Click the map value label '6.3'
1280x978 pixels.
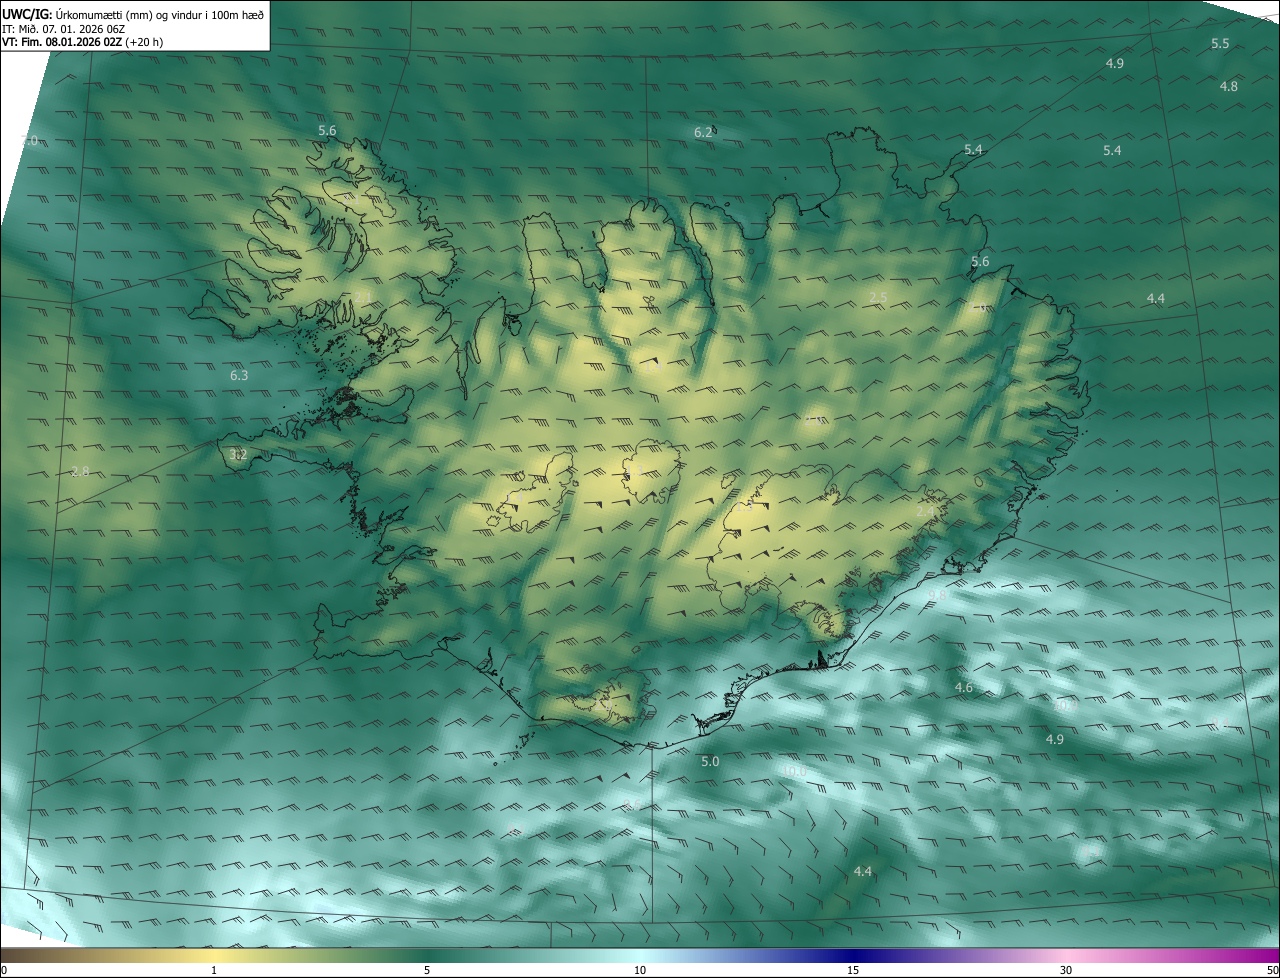(x=239, y=376)
